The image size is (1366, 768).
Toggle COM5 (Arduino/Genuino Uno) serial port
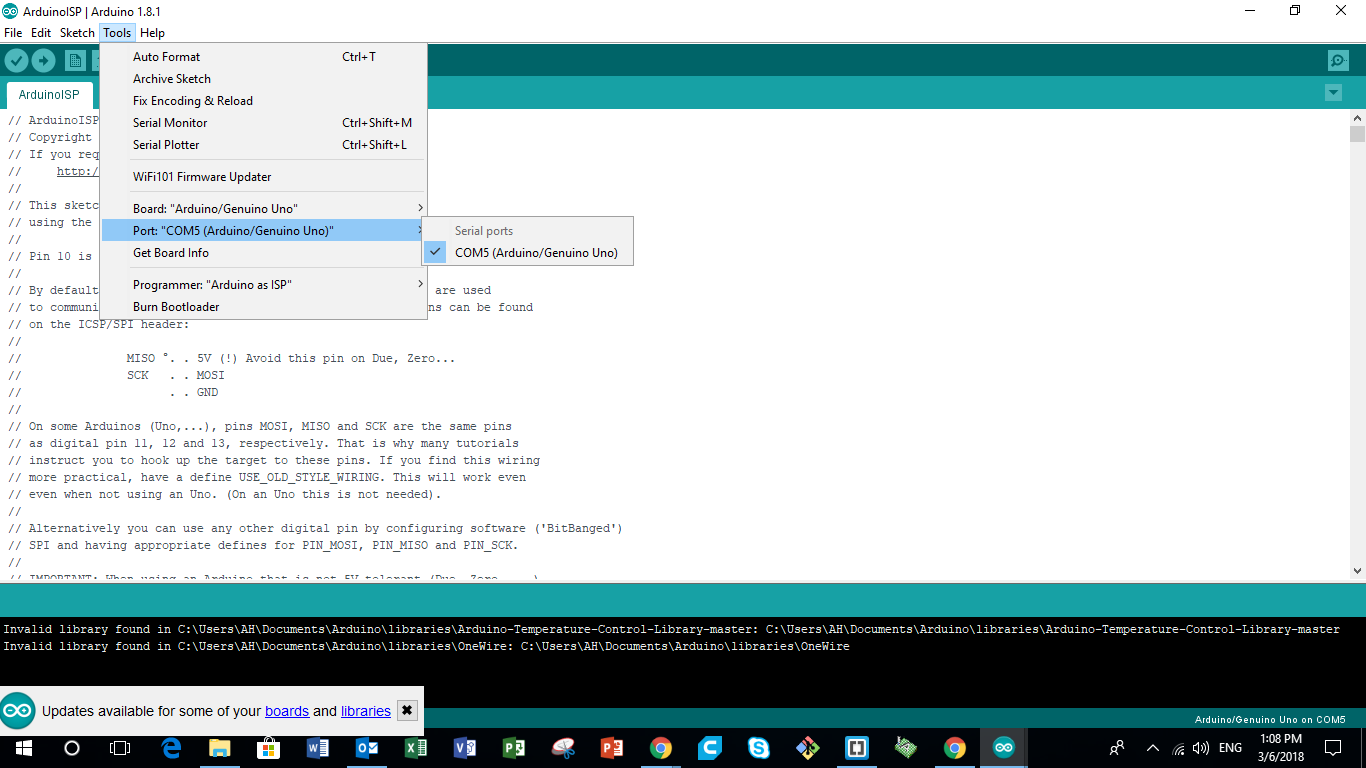528,253
